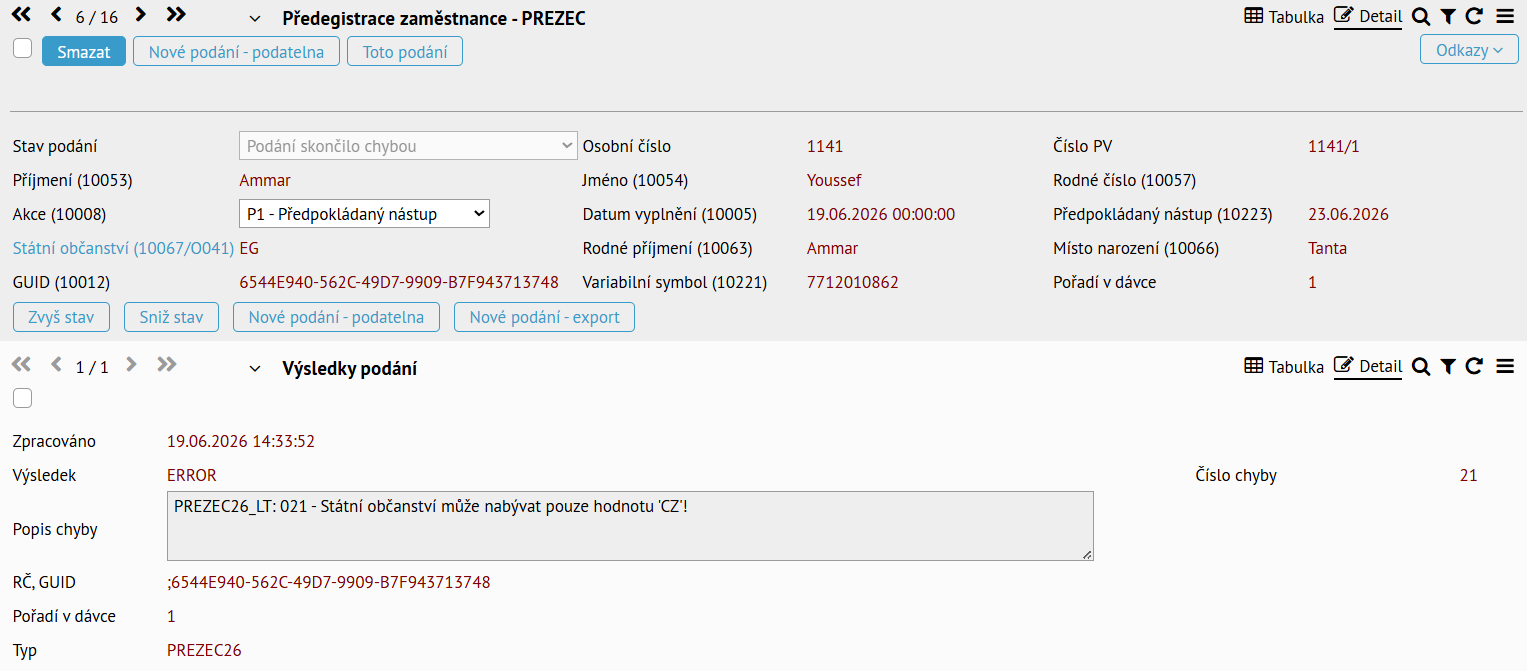Open the Akce dropdown P1 - Předpokládaný nástup
The width and height of the screenshot is (1527, 671).
[x=365, y=213]
